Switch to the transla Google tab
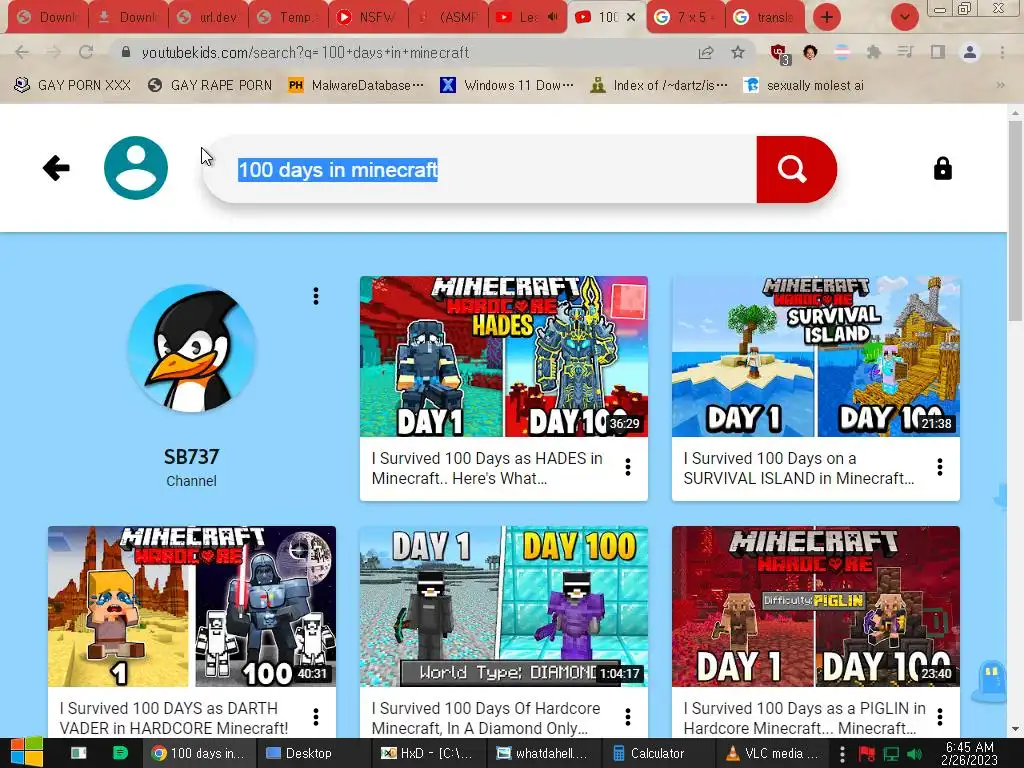 (x=765, y=17)
